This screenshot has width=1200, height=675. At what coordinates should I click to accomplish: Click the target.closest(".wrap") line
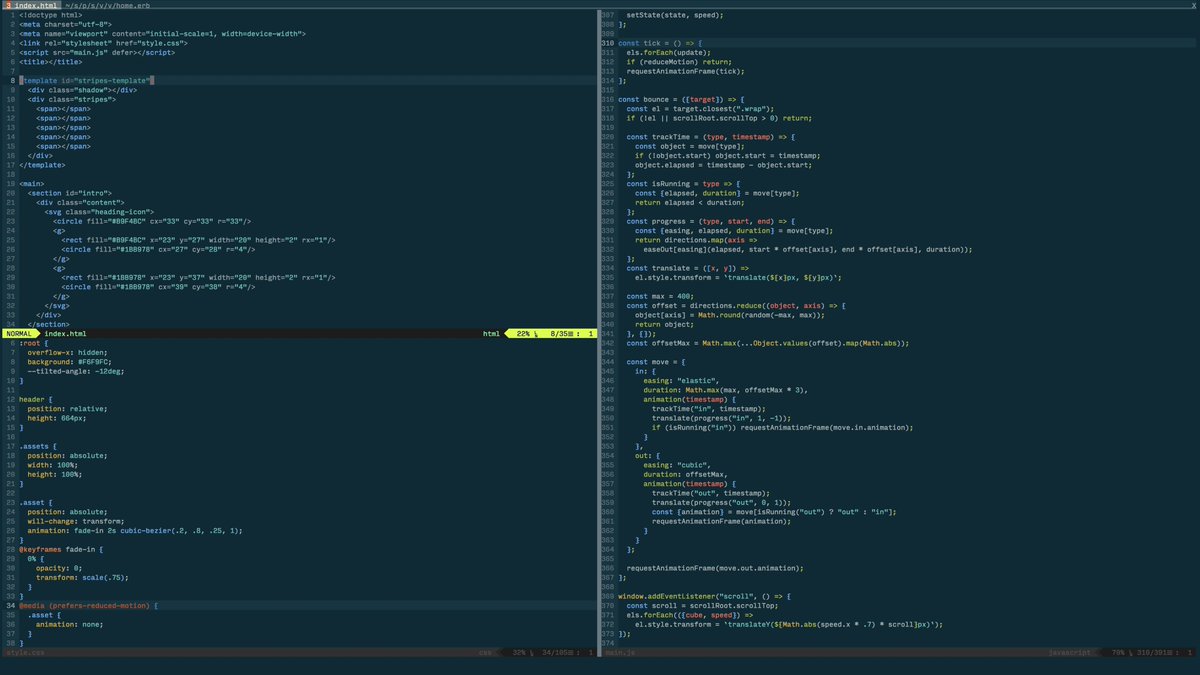pos(700,108)
